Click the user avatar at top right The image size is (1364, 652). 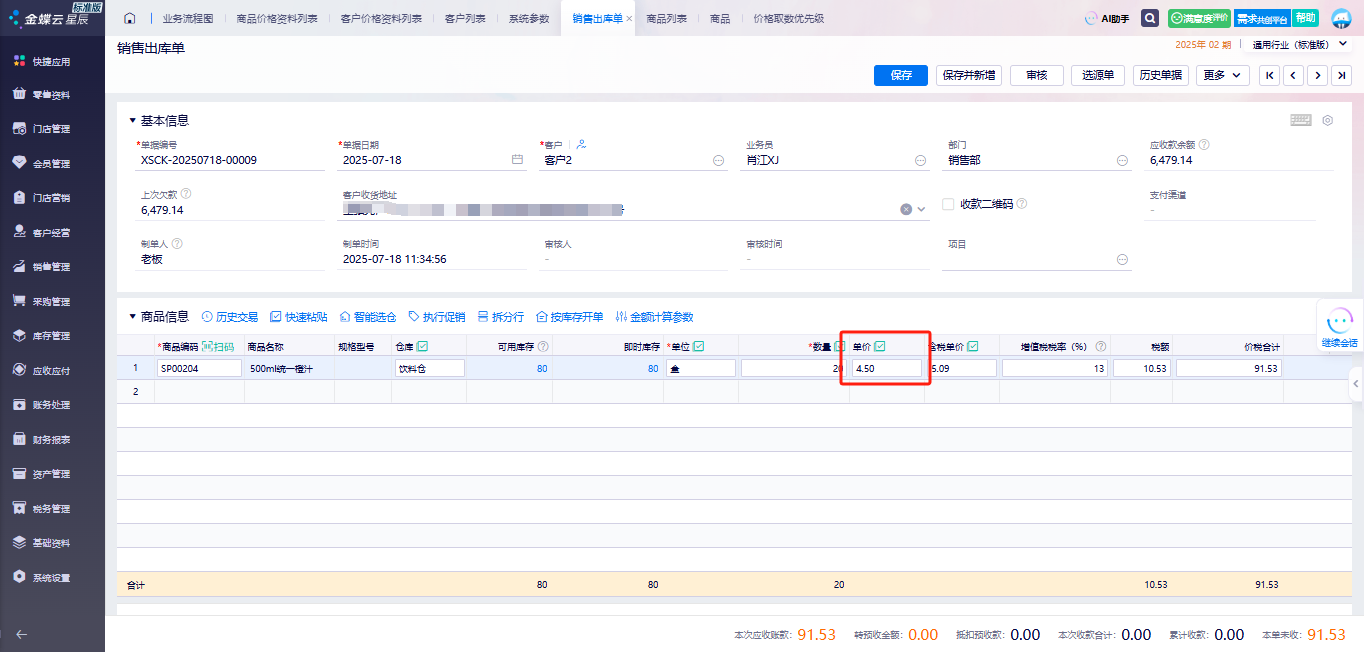(1340, 18)
